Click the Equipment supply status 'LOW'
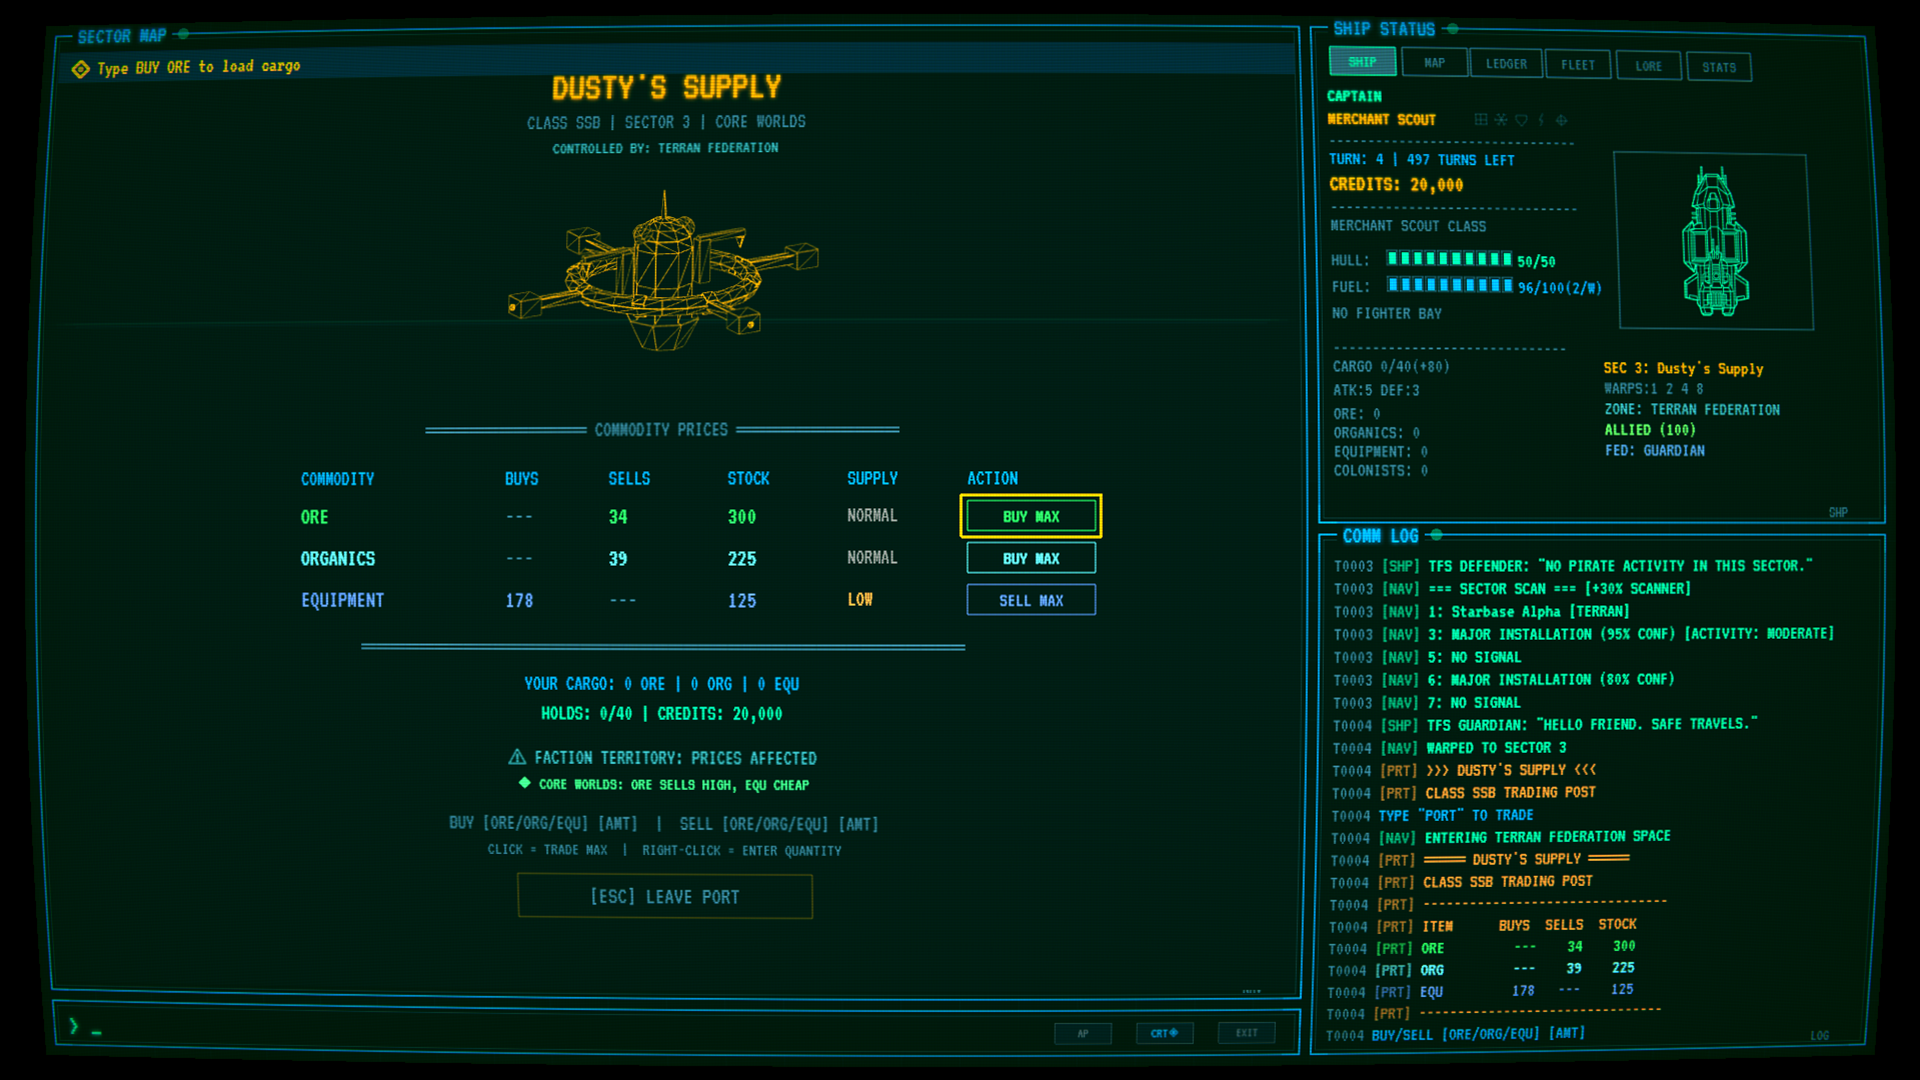This screenshot has height=1080, width=1920. 860,599
